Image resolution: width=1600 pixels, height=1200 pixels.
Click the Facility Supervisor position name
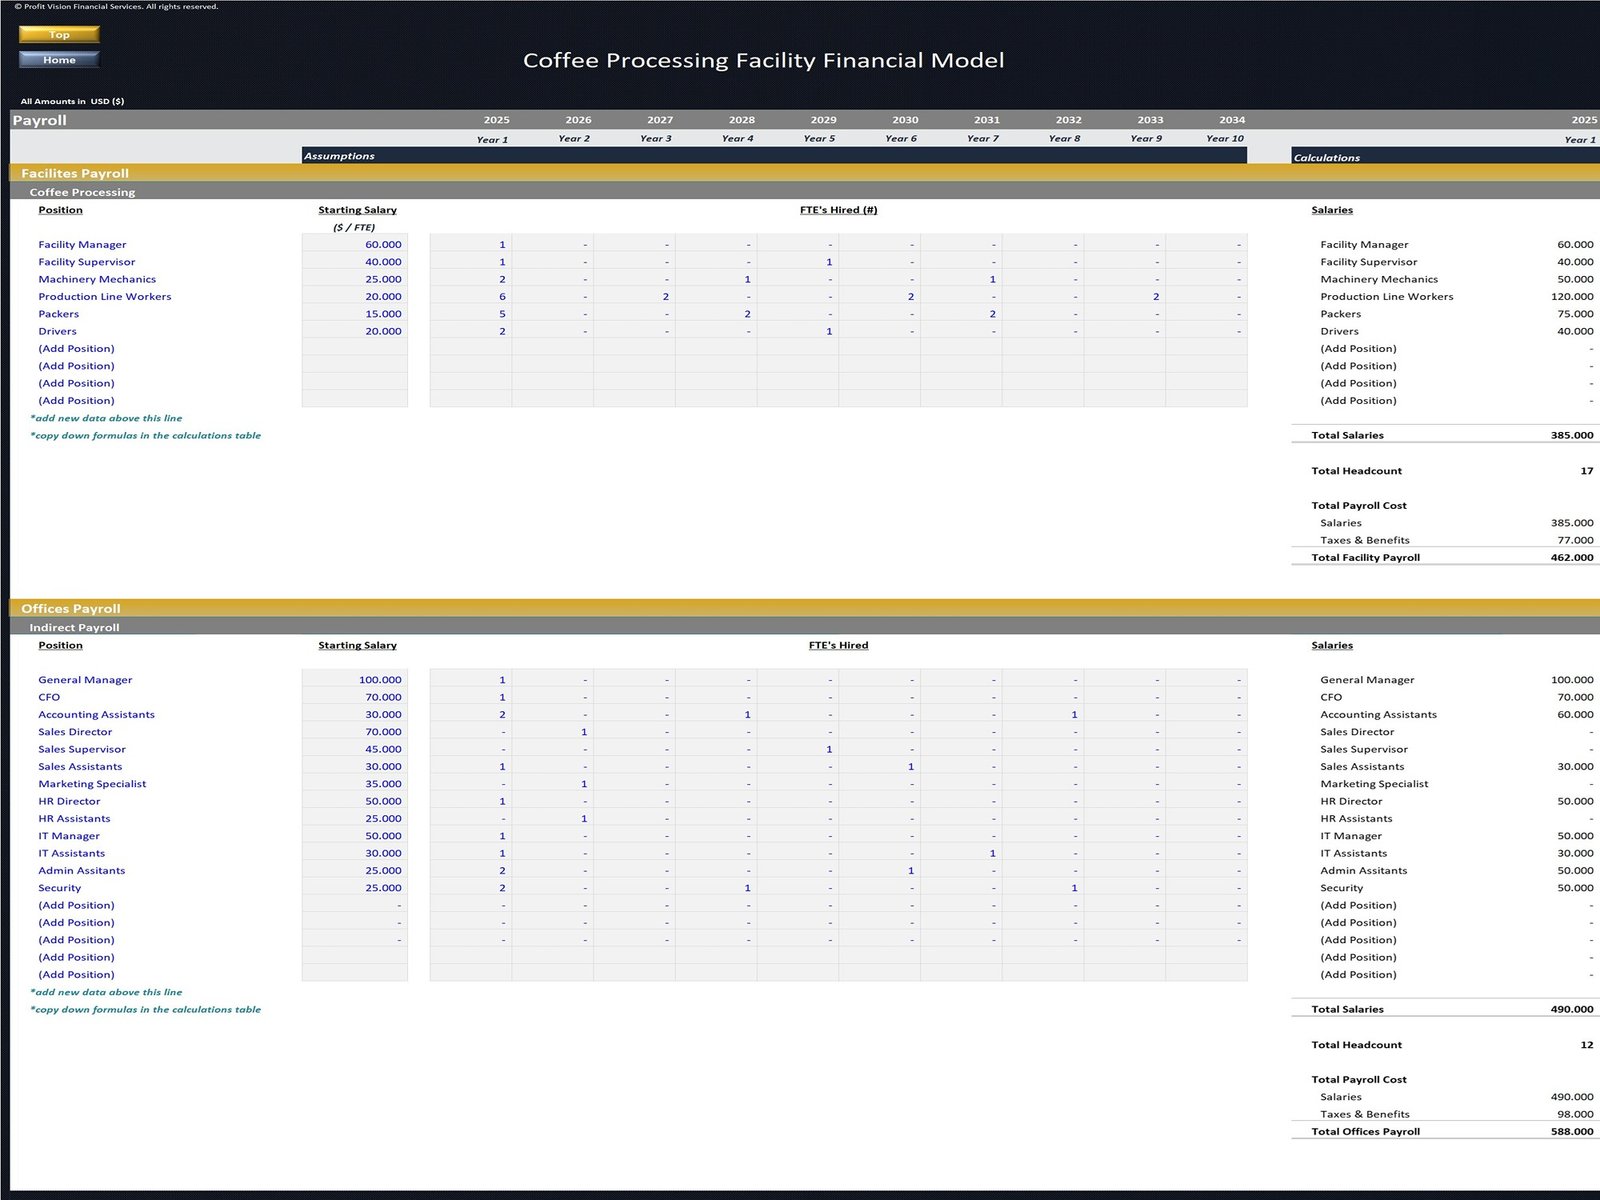pyautogui.click(x=86, y=262)
